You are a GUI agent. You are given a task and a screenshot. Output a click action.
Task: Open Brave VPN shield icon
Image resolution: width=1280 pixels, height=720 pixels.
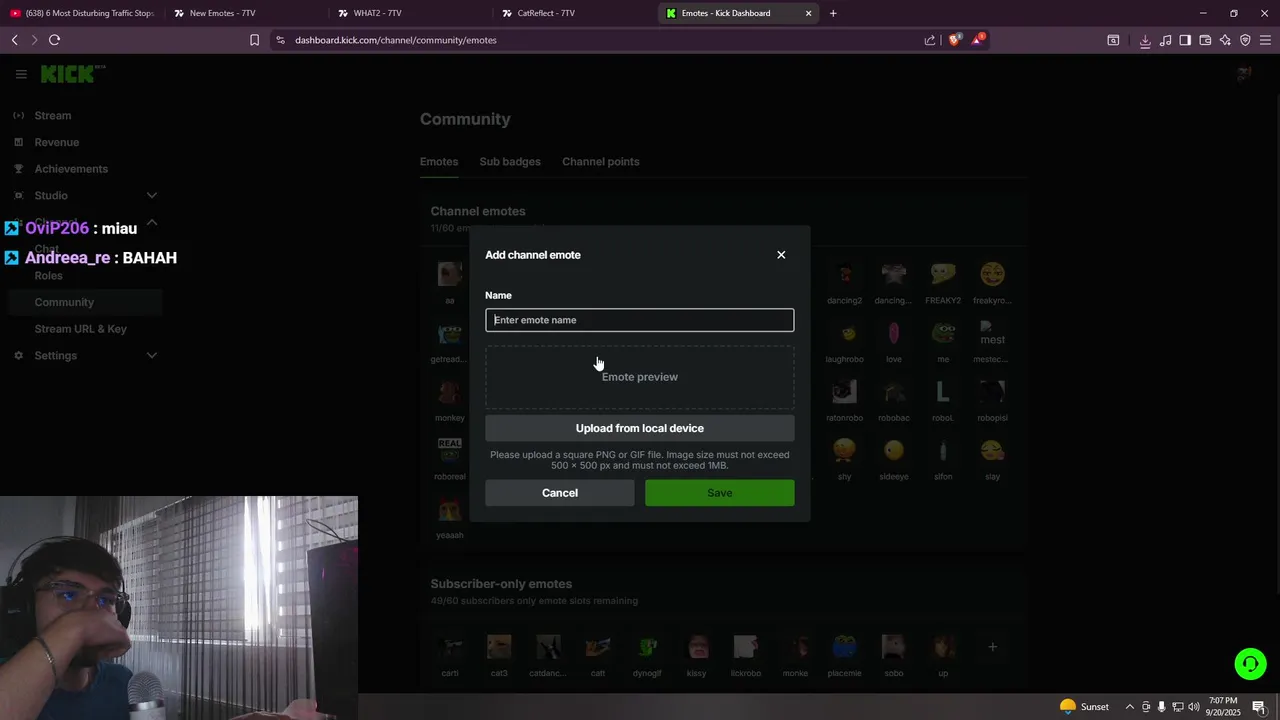(x=1245, y=40)
